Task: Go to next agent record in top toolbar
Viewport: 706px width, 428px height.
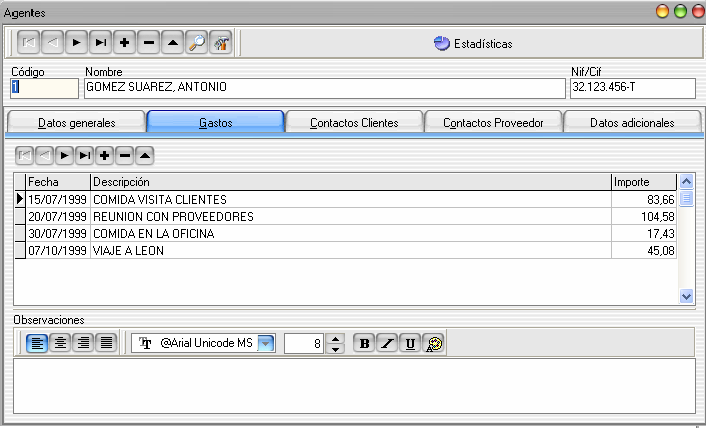Action: [x=76, y=43]
